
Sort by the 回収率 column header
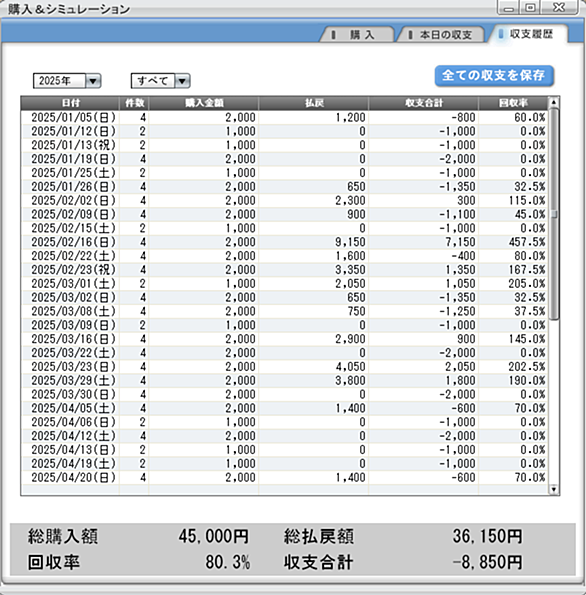[513, 103]
